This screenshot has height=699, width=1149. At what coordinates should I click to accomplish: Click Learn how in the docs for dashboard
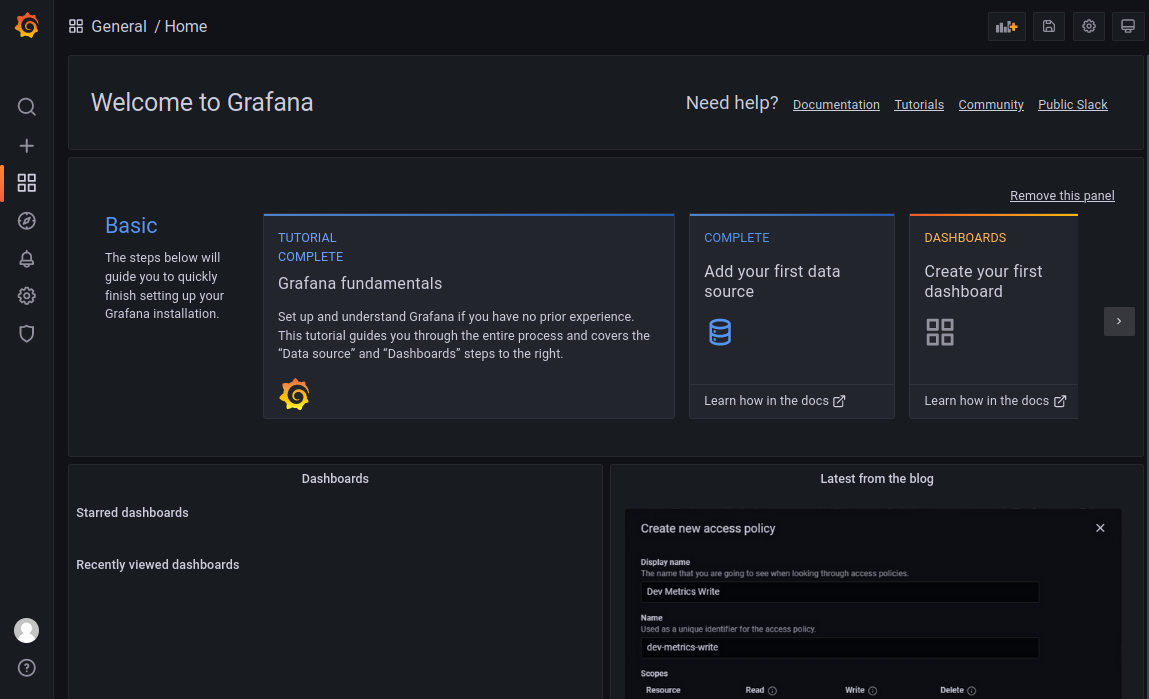[x=994, y=401]
